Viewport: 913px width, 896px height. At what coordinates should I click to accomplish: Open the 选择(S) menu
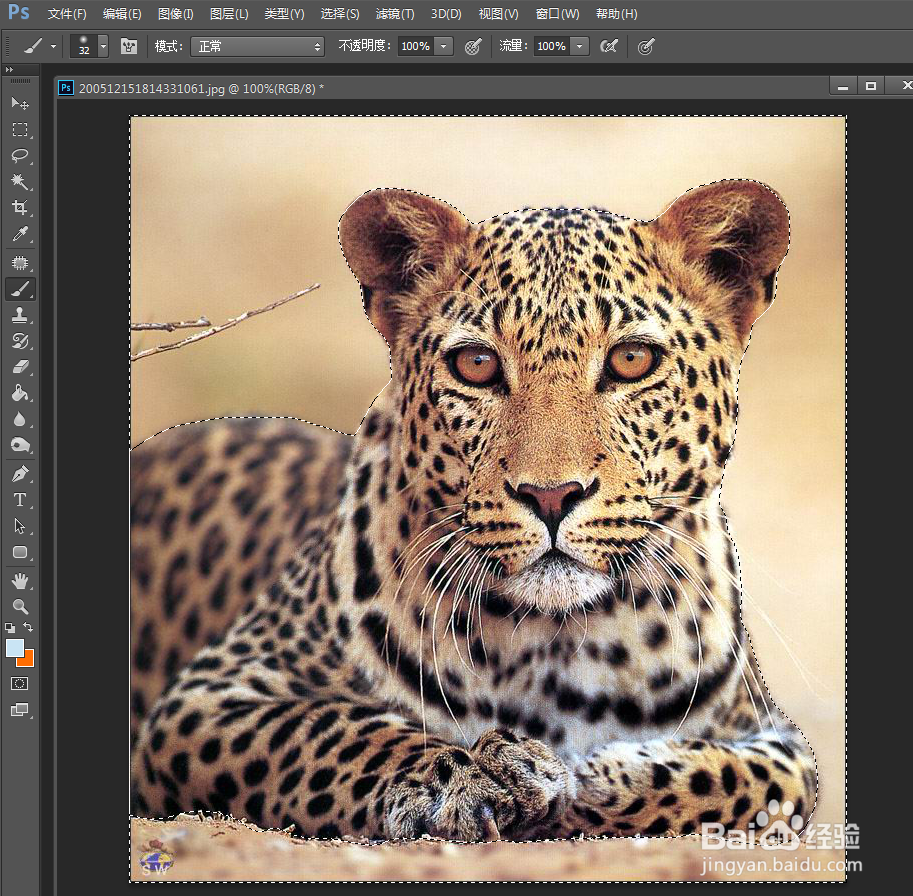click(340, 13)
